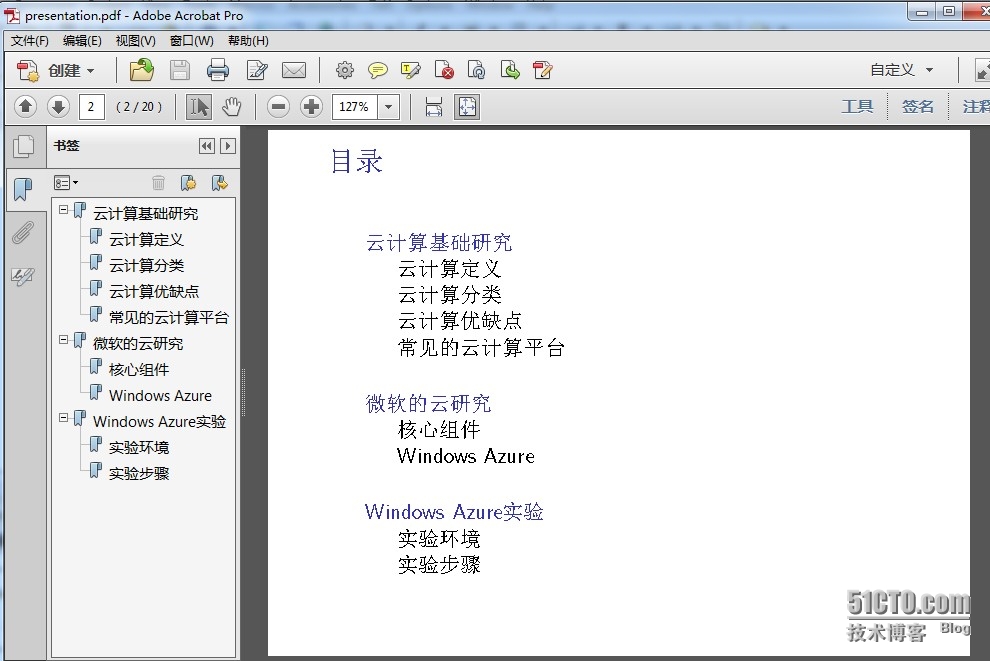Image resolution: width=990 pixels, height=661 pixels.
Task: Select the Windows Azure bookmark
Action: [x=160, y=395]
